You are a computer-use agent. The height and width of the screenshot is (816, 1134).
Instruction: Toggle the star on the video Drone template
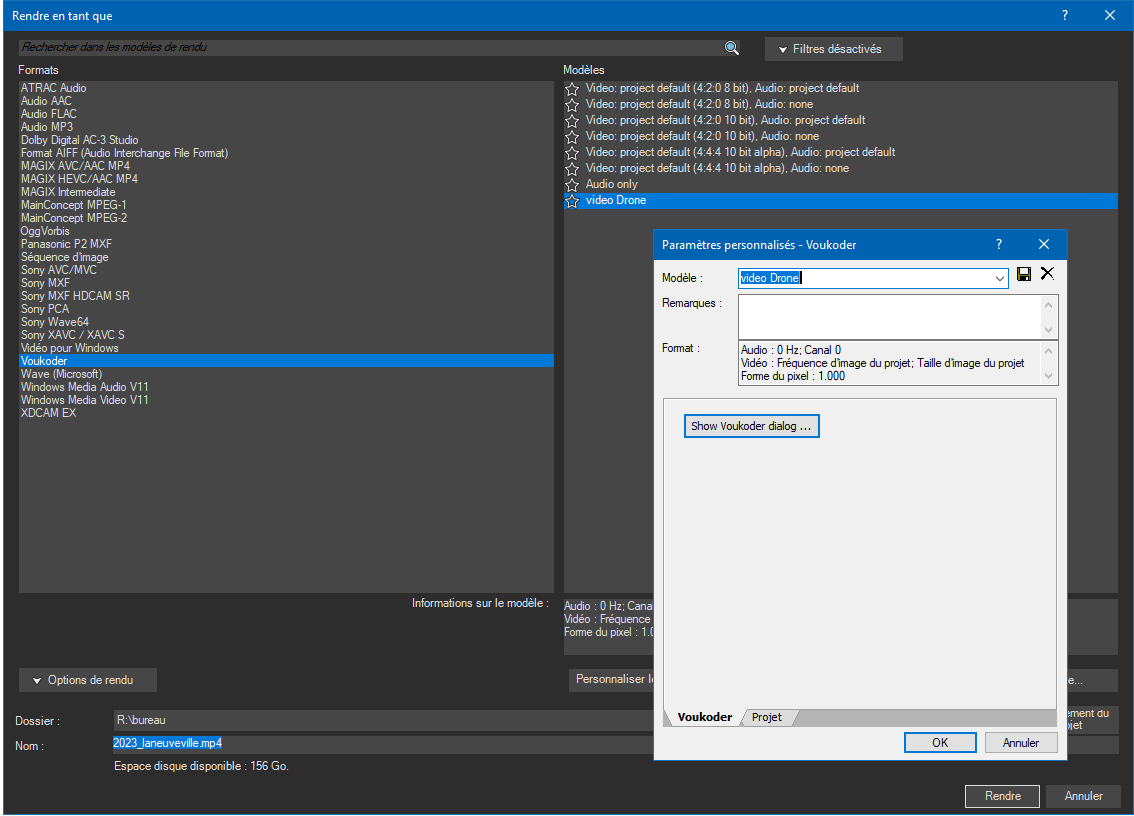coord(572,200)
